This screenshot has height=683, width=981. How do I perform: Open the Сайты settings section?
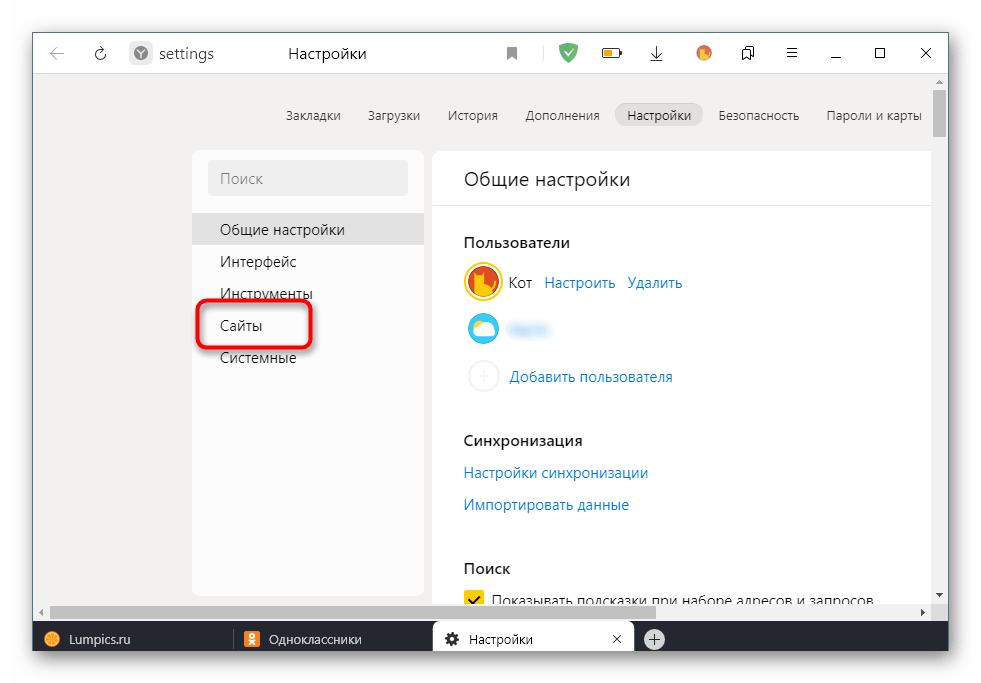point(242,326)
